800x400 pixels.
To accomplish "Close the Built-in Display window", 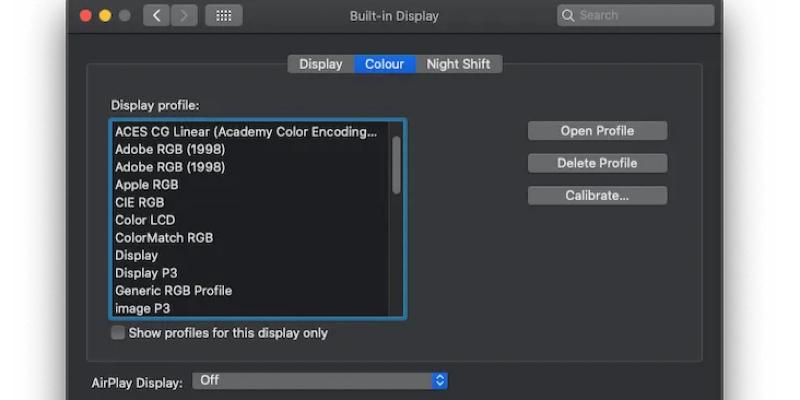I will (x=85, y=16).
